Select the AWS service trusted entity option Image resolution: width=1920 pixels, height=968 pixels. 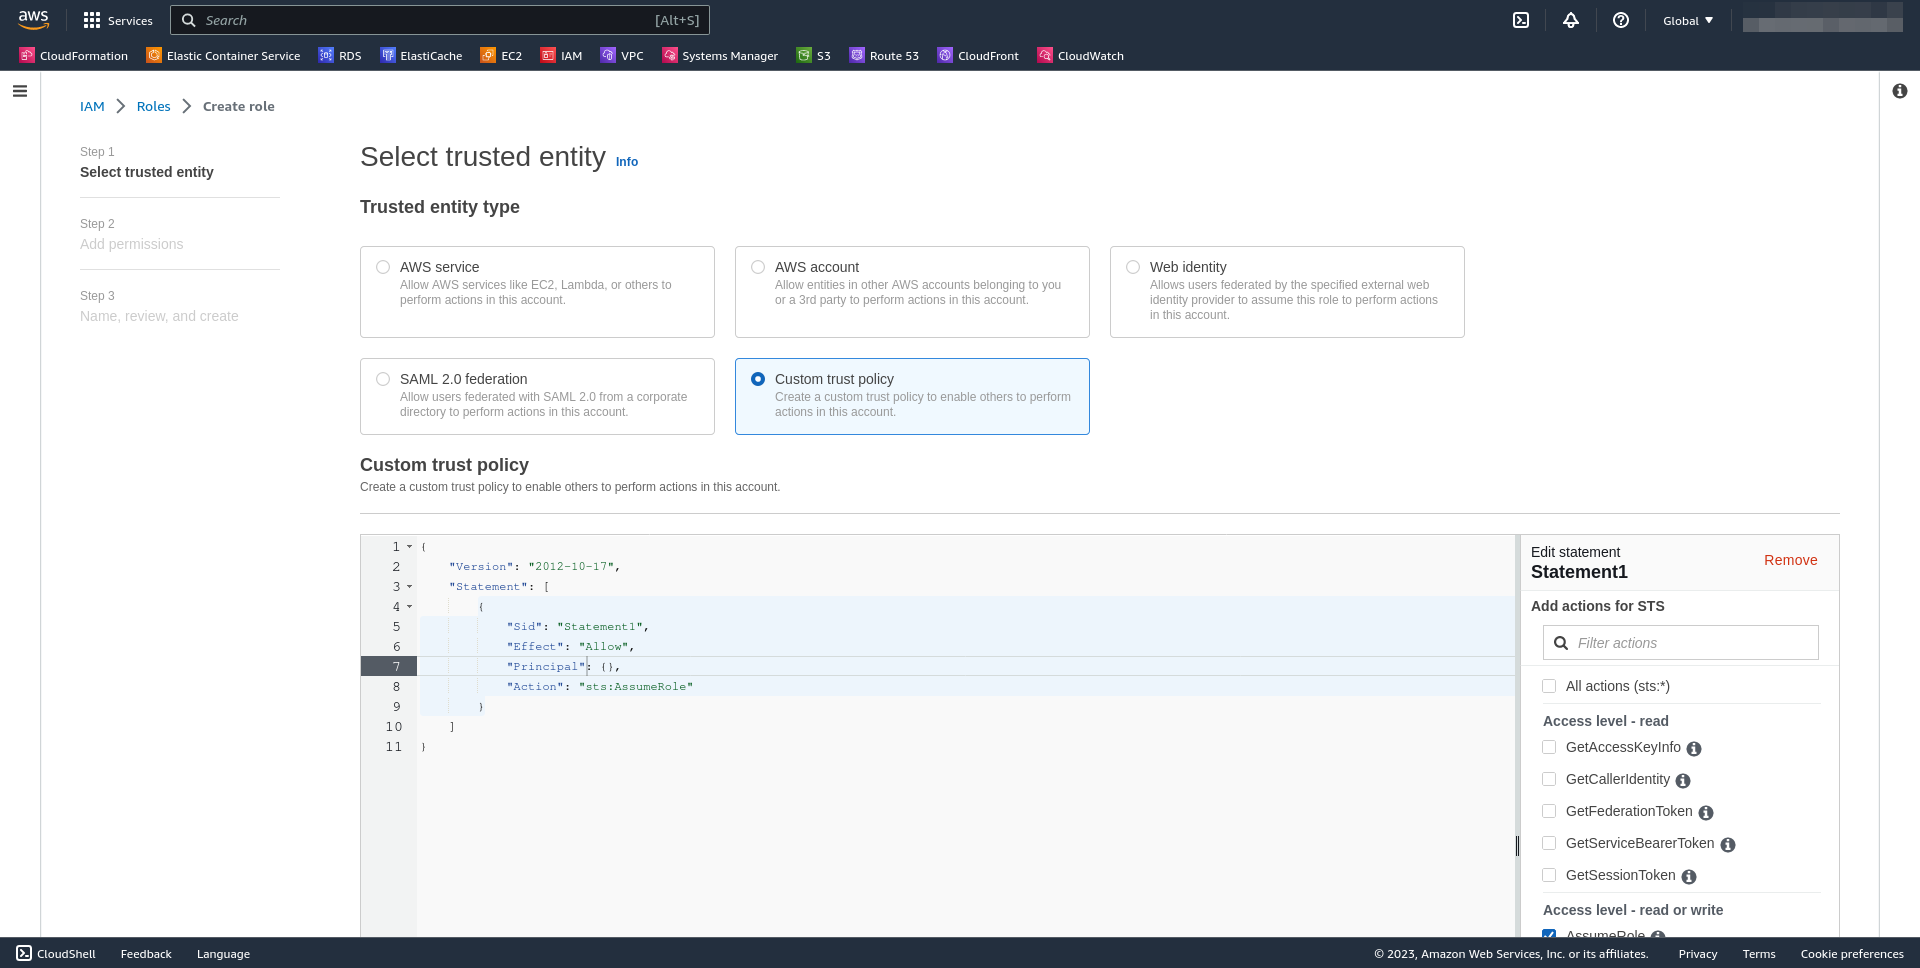pyautogui.click(x=383, y=267)
